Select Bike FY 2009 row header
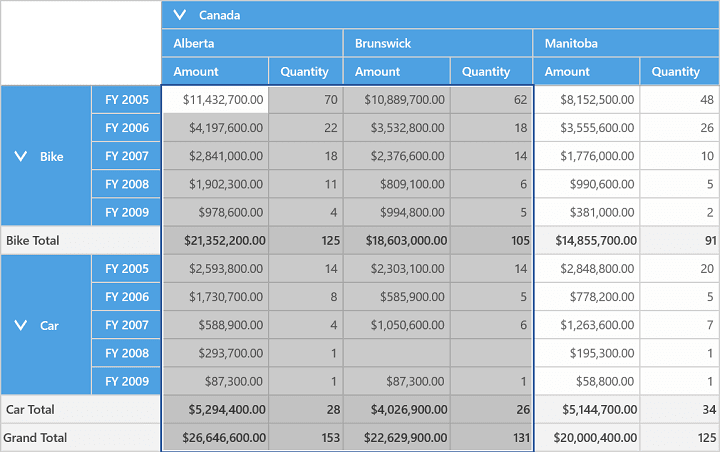720x452 pixels. click(126, 212)
